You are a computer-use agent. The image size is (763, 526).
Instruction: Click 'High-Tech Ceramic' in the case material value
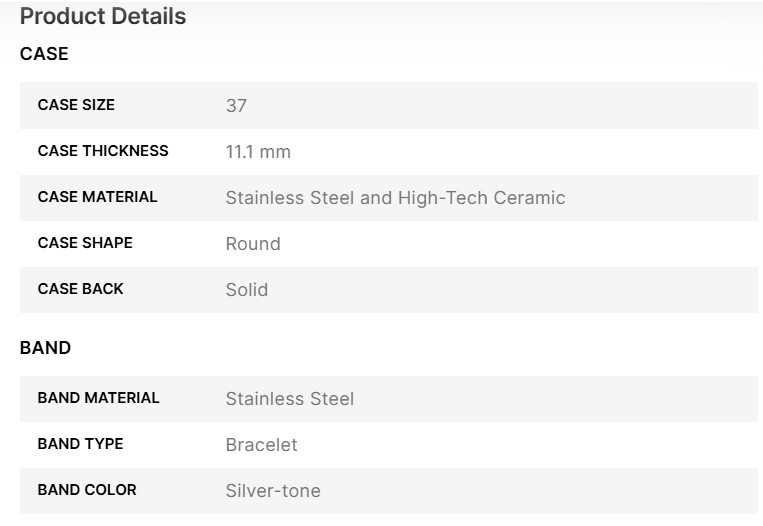481,198
